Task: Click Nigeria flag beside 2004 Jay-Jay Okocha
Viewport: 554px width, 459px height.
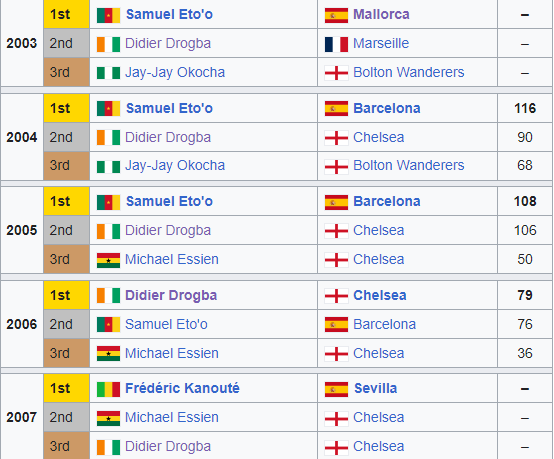Action: [108, 166]
